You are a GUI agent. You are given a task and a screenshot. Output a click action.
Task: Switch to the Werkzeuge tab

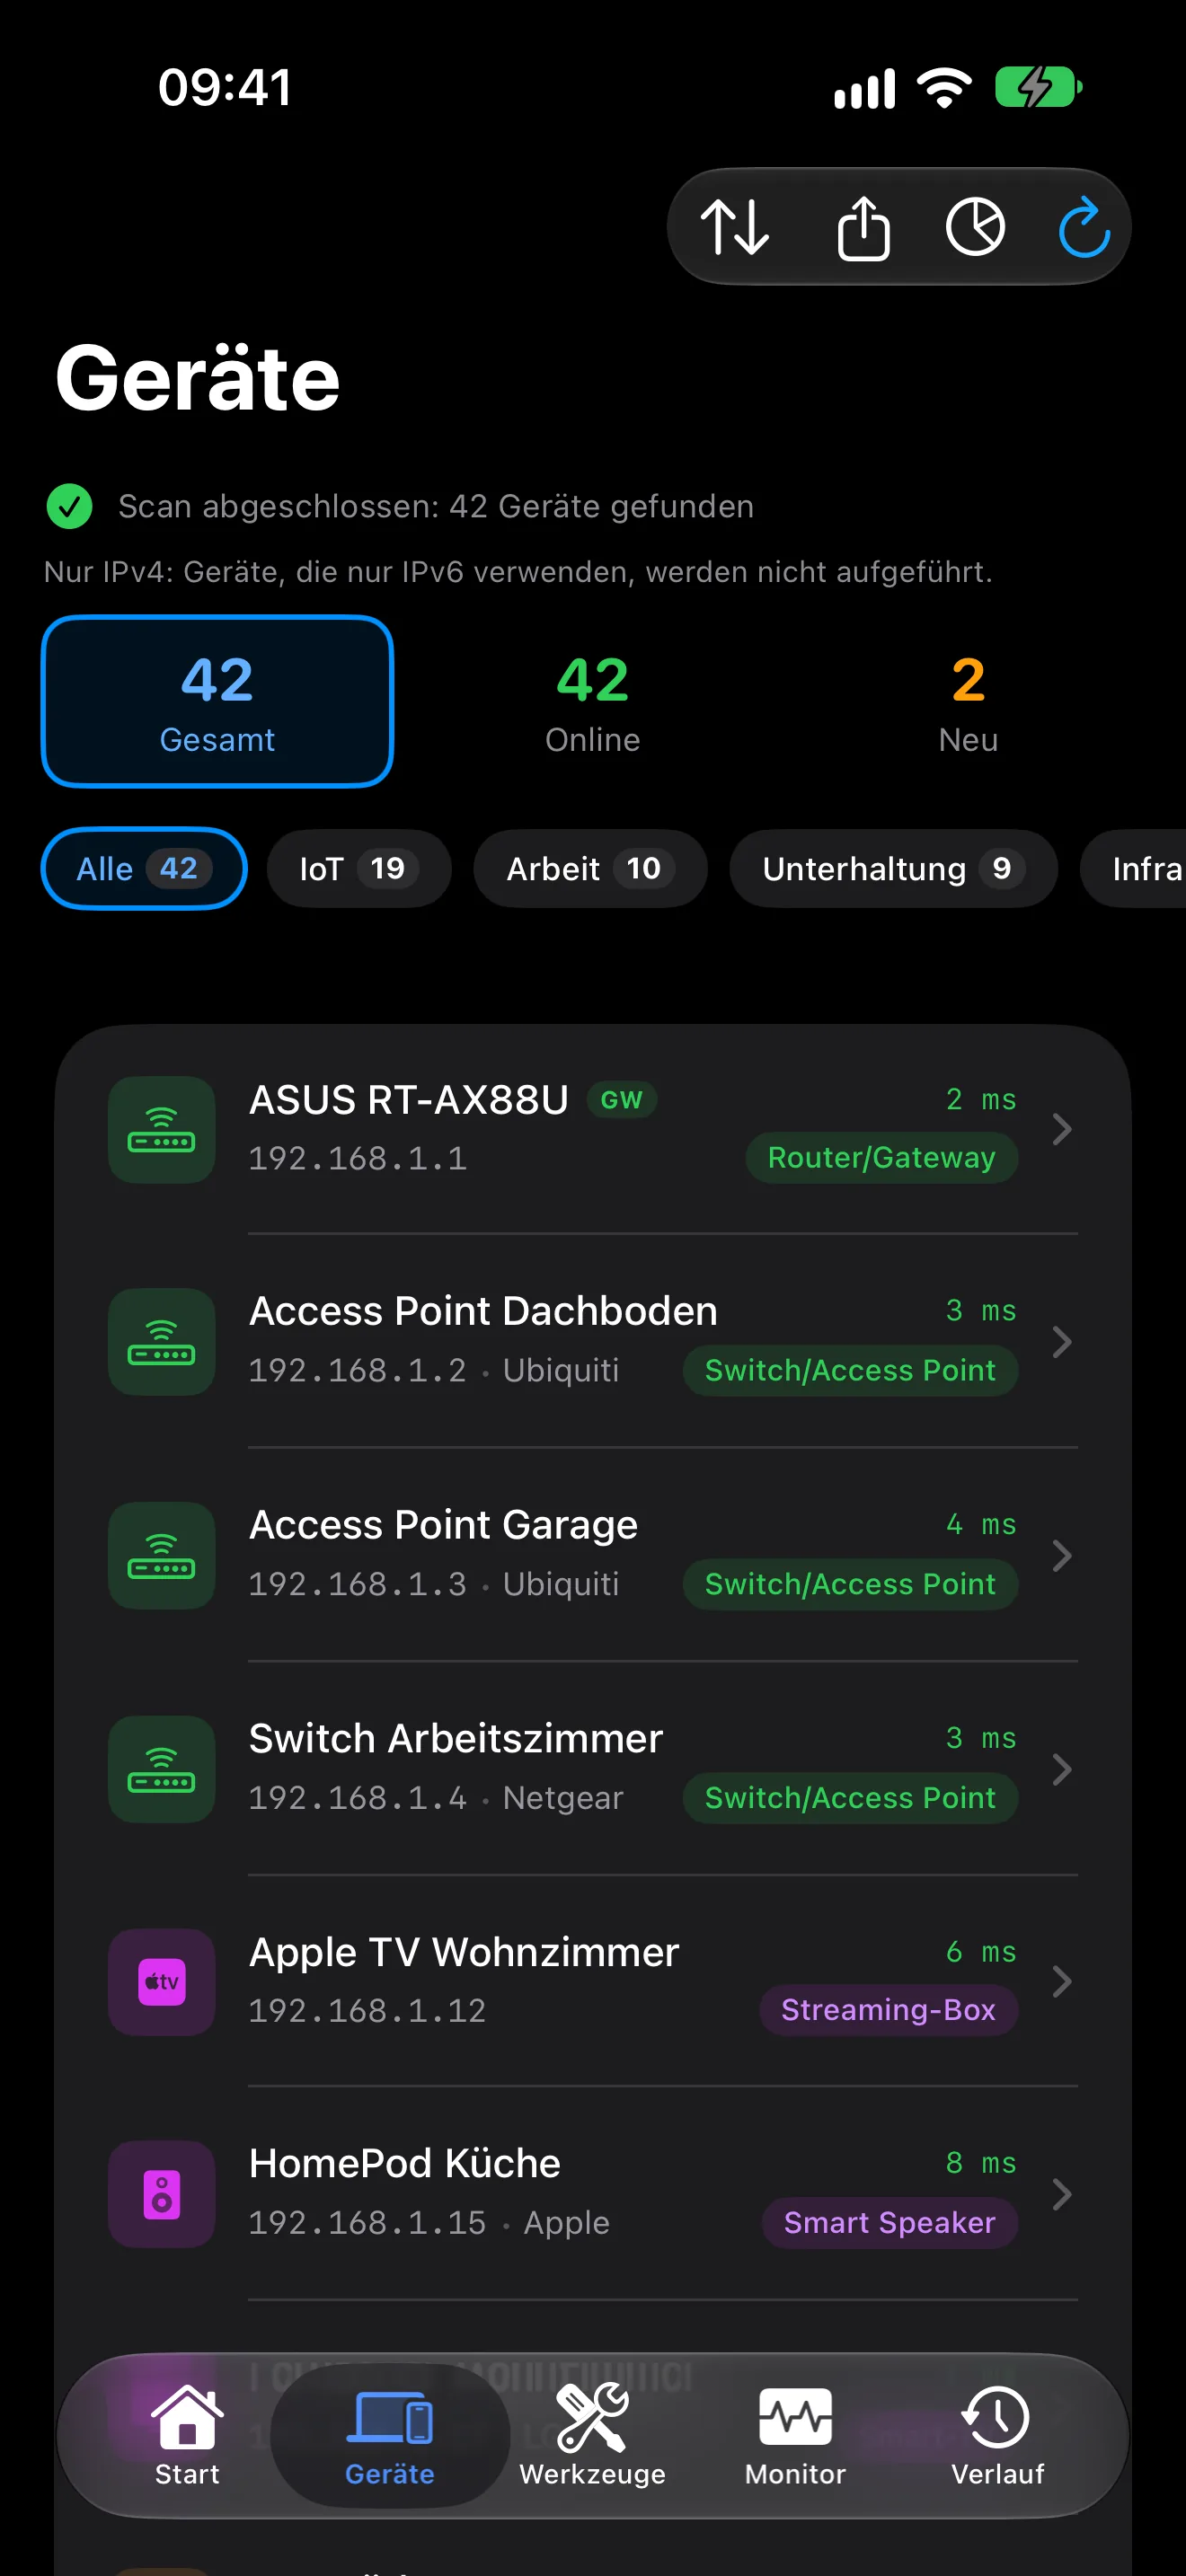point(592,2435)
